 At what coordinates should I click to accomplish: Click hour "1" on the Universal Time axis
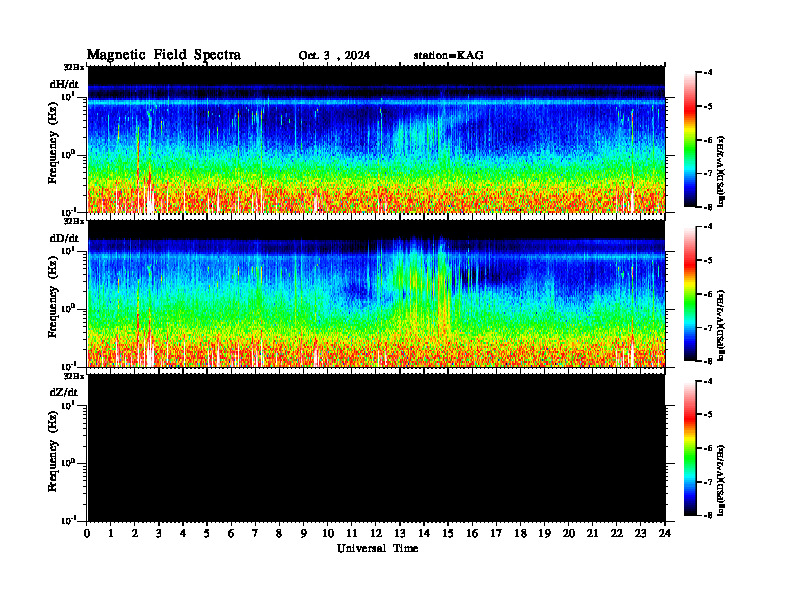[111, 533]
